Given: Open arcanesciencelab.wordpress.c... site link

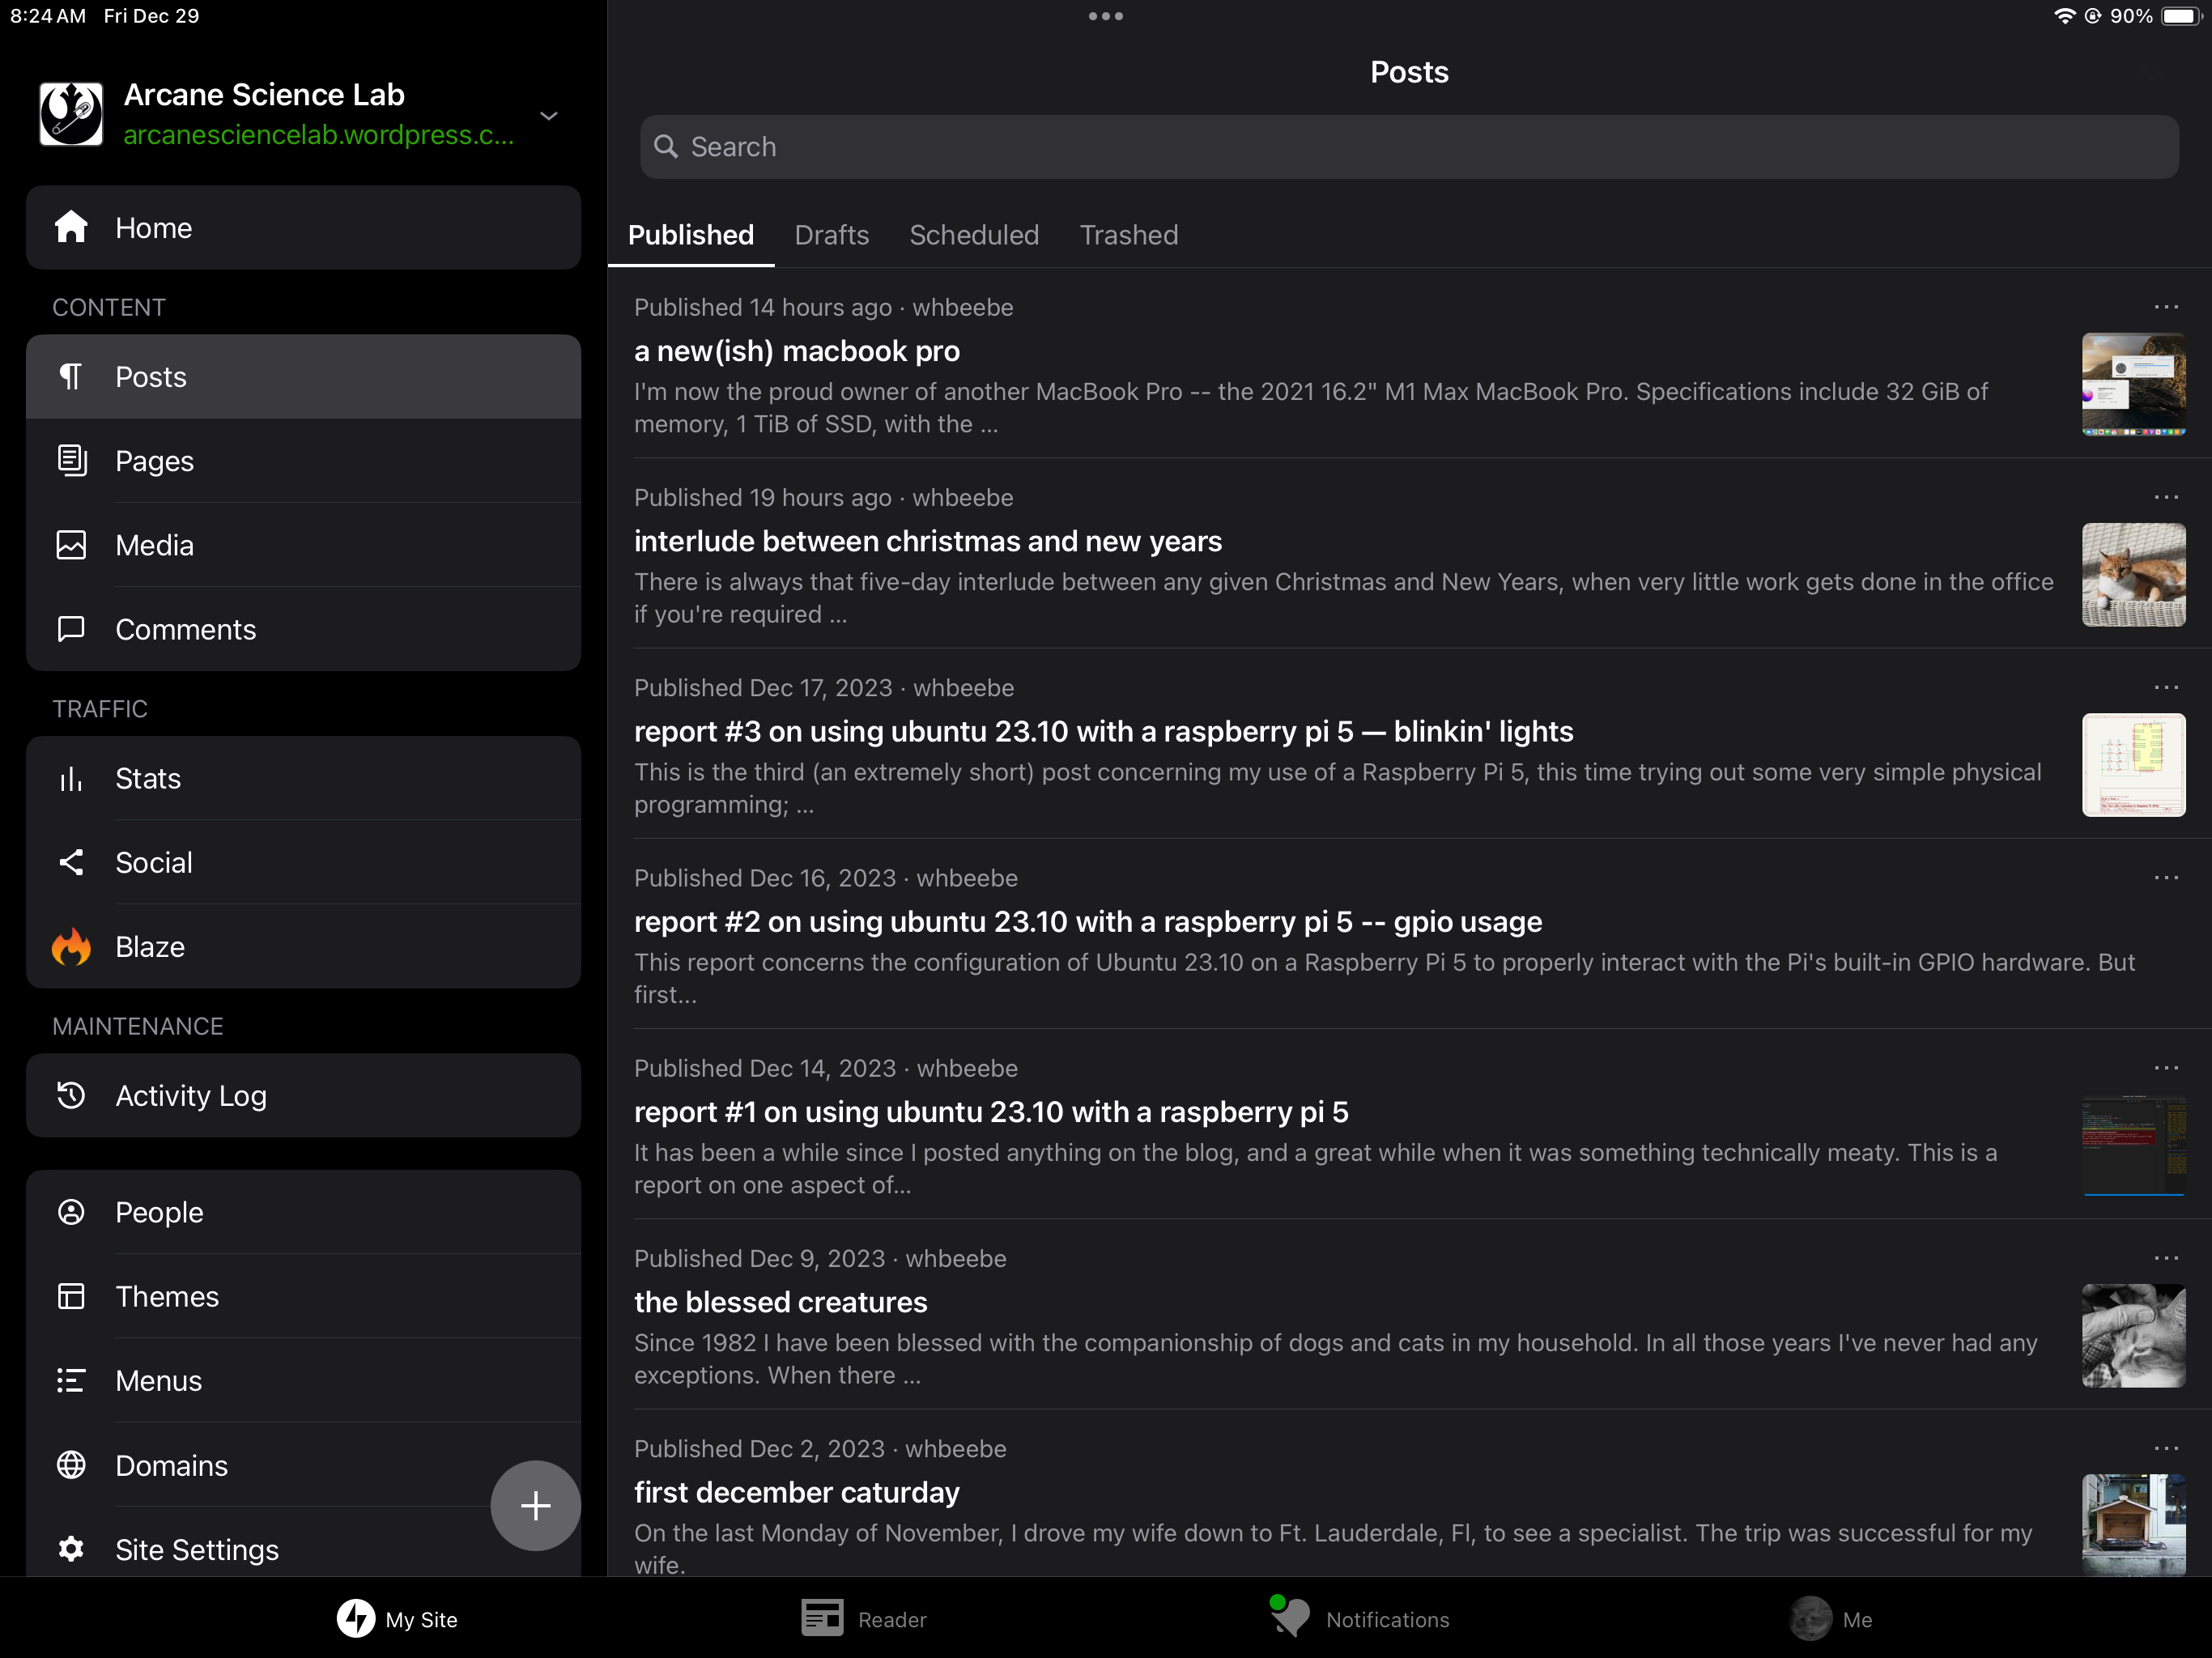Looking at the screenshot, I should 318,134.
